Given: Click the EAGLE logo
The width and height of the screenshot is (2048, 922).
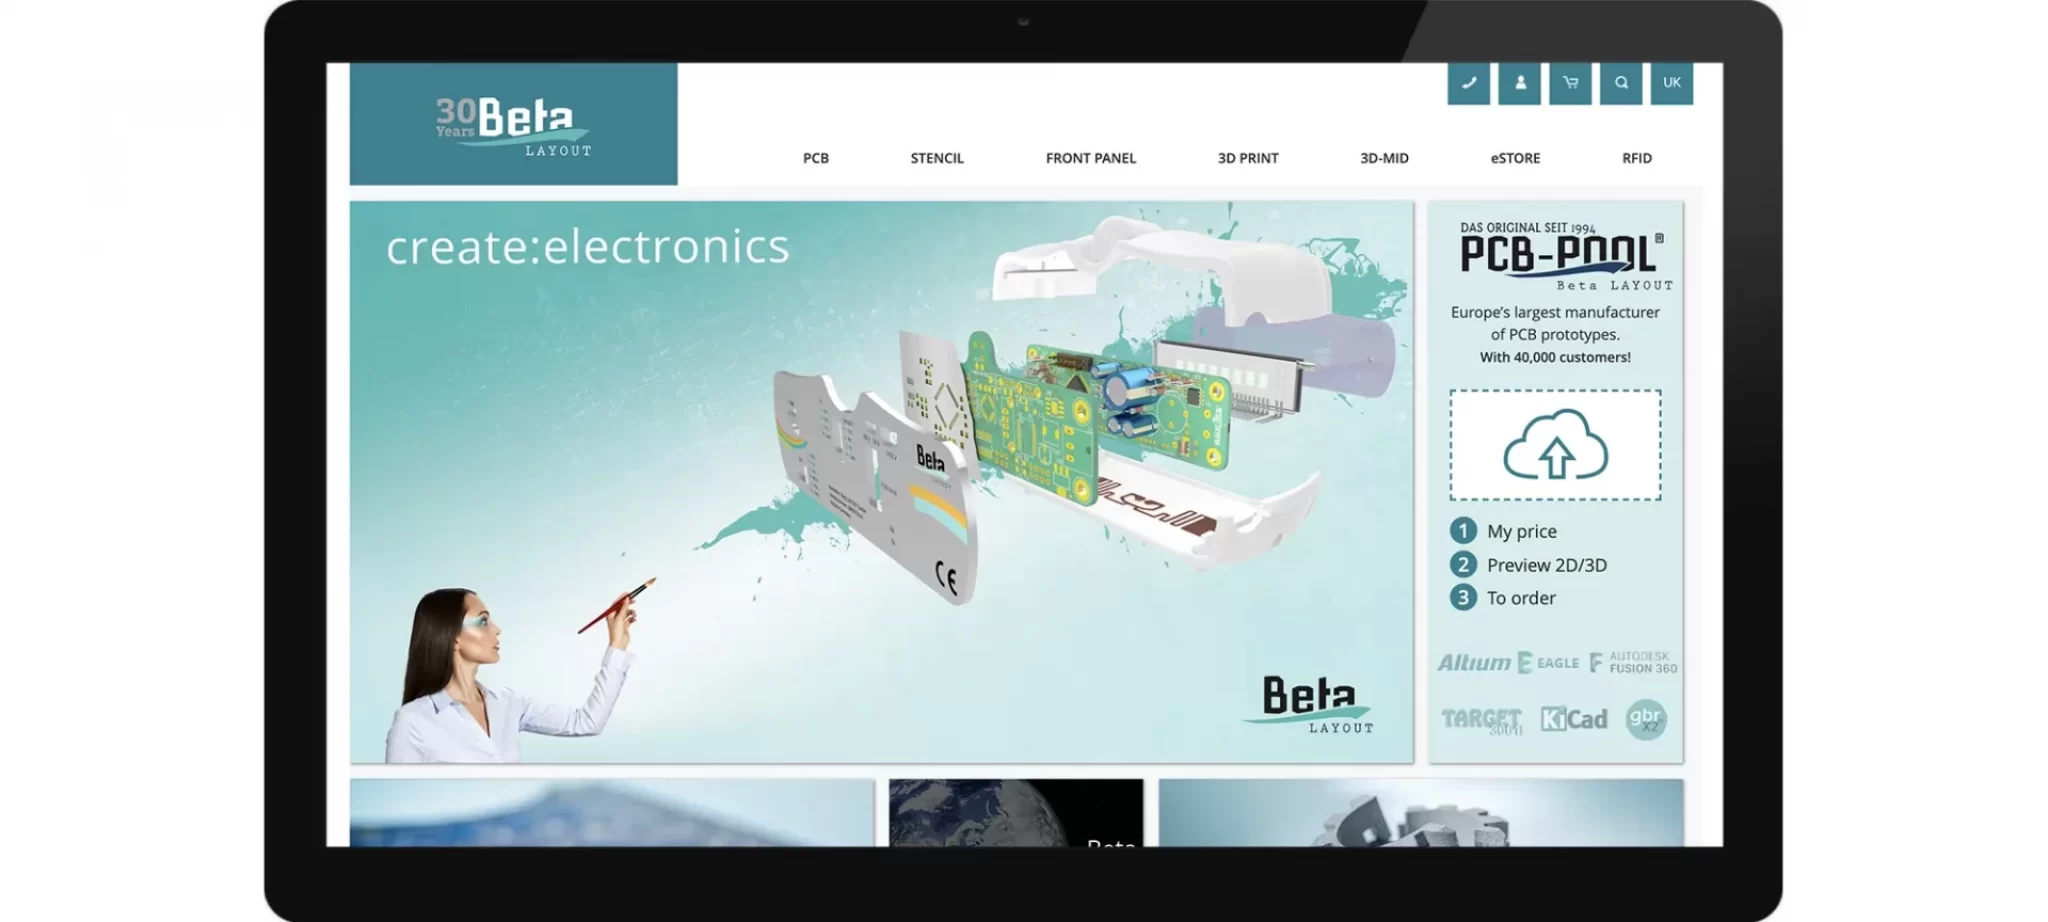Looking at the screenshot, I should (1548, 662).
